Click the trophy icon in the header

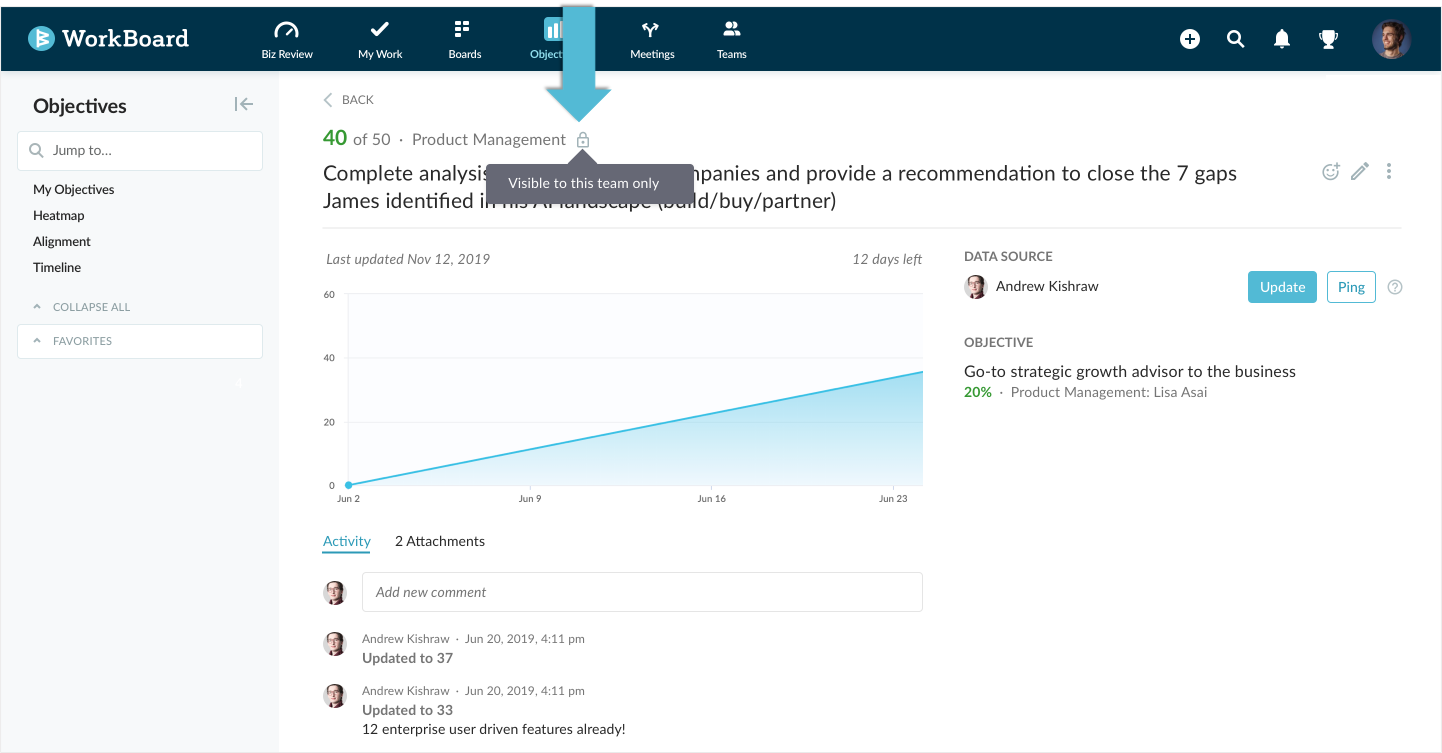(1328, 39)
